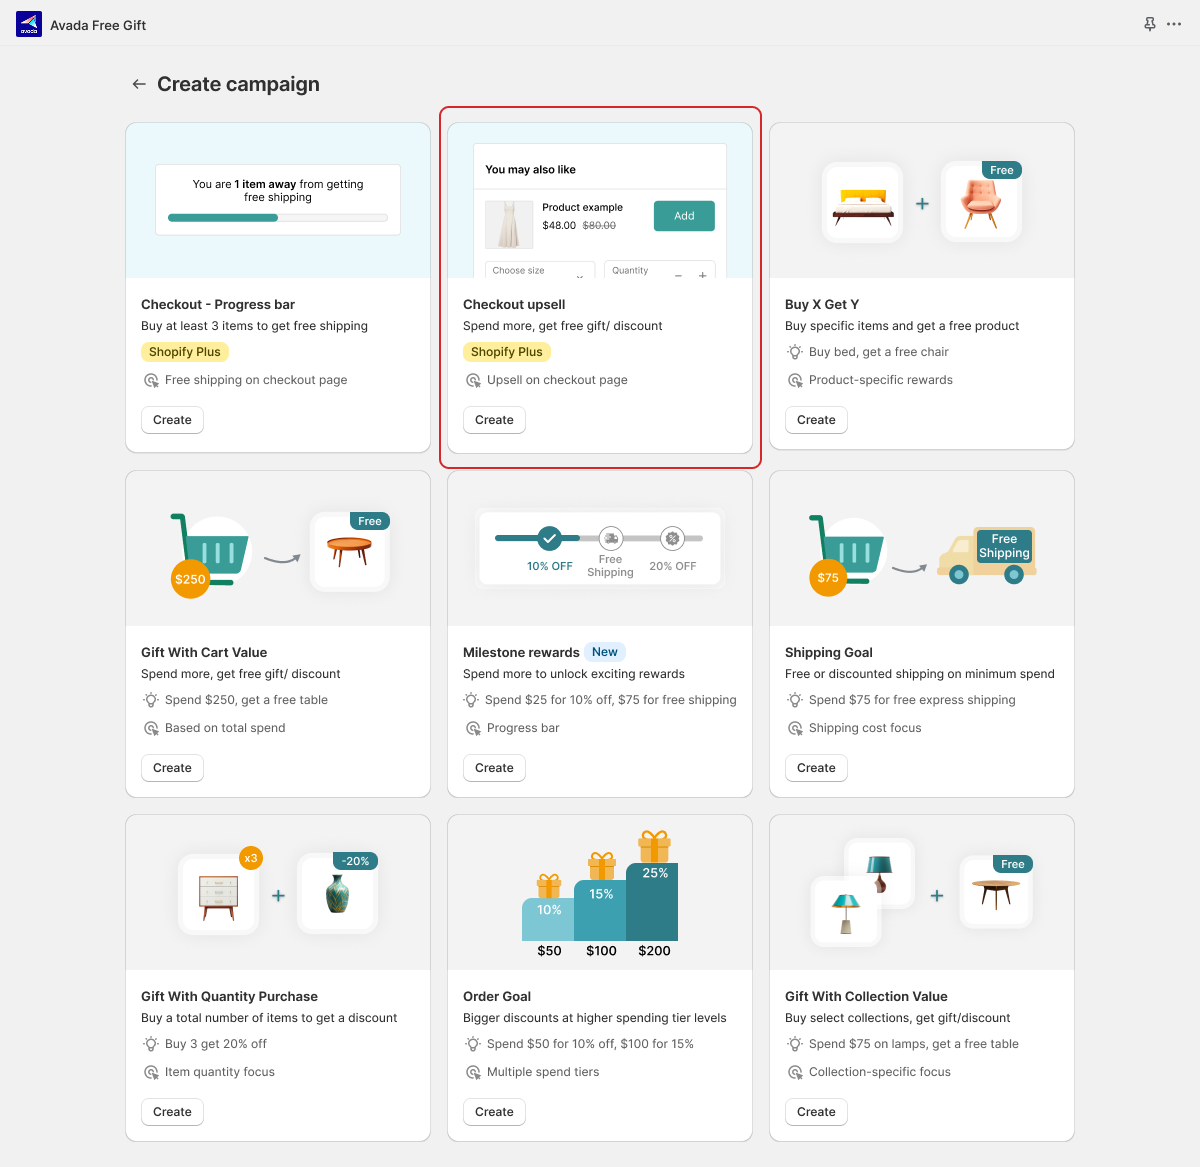
Task: Create a Checkout - Progress bar campaign
Action: 172,420
